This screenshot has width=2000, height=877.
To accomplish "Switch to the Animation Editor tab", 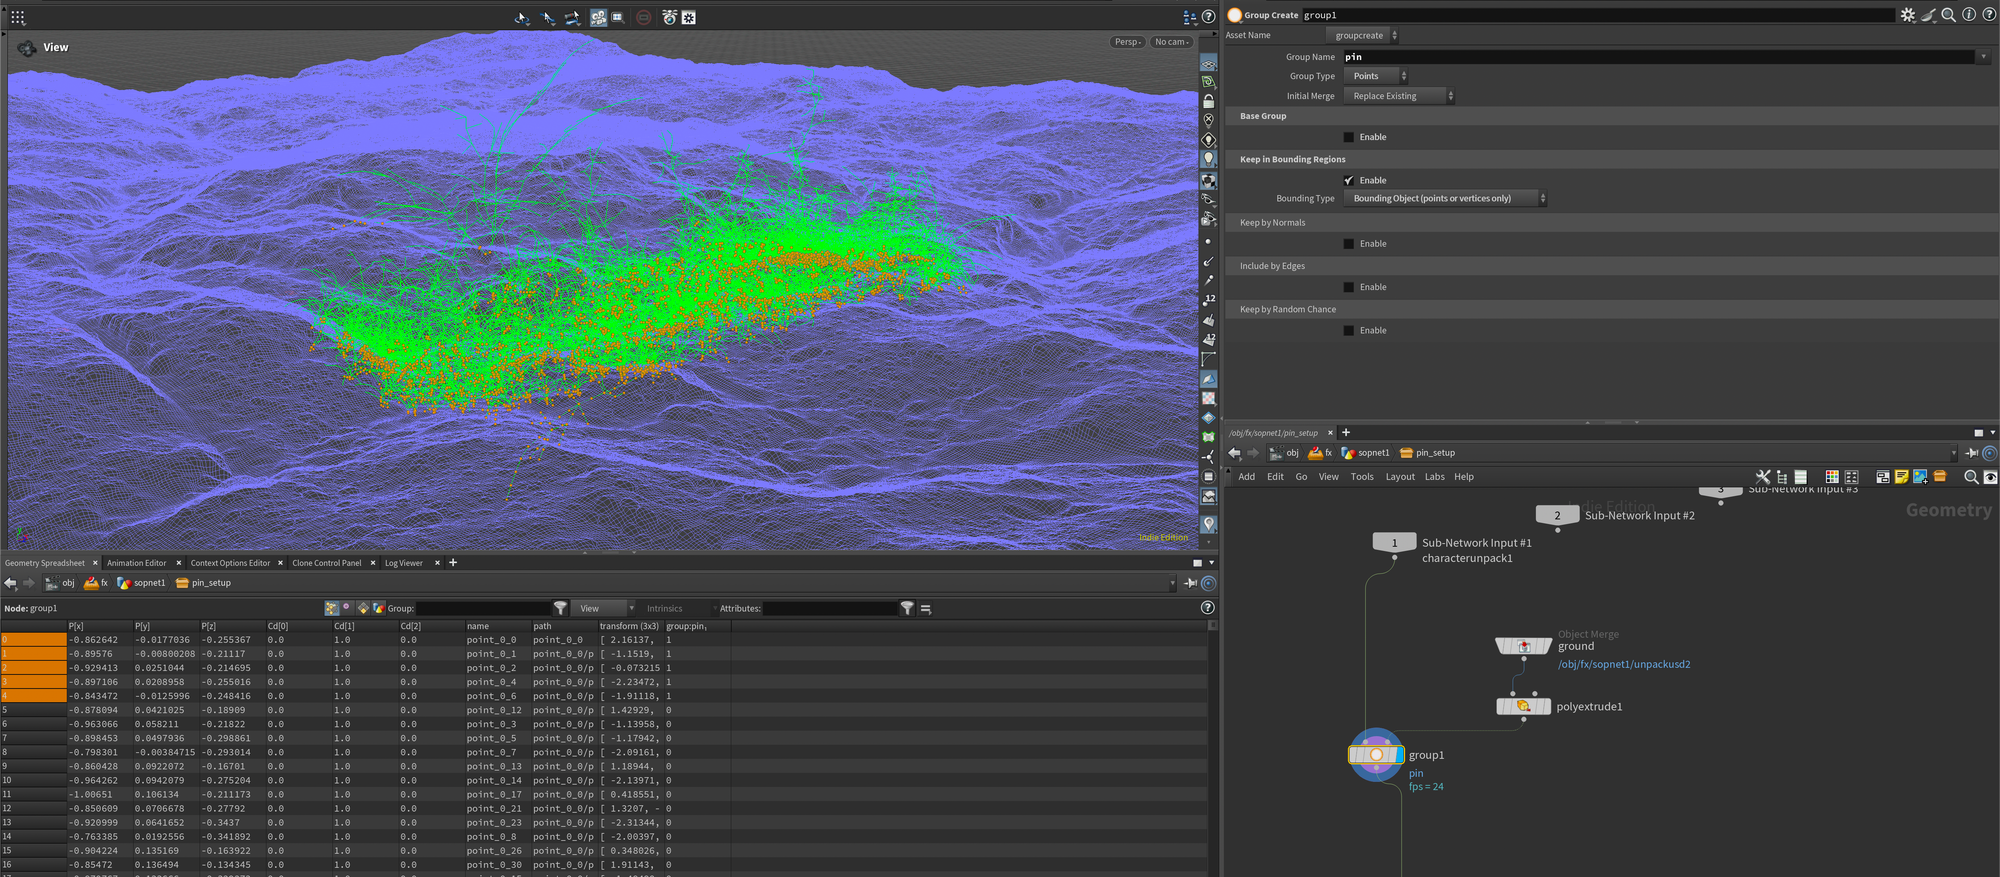I will click(x=137, y=563).
